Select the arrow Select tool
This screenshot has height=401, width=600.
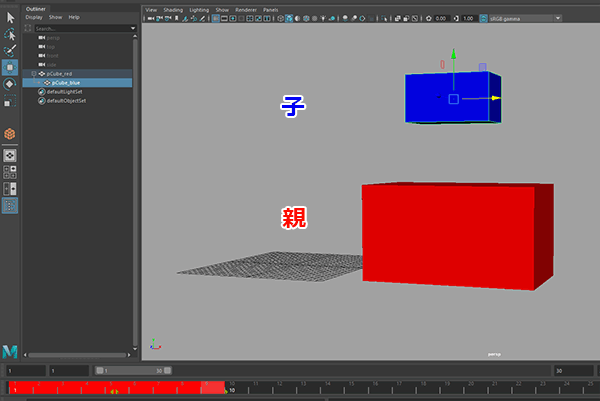click(x=10, y=16)
